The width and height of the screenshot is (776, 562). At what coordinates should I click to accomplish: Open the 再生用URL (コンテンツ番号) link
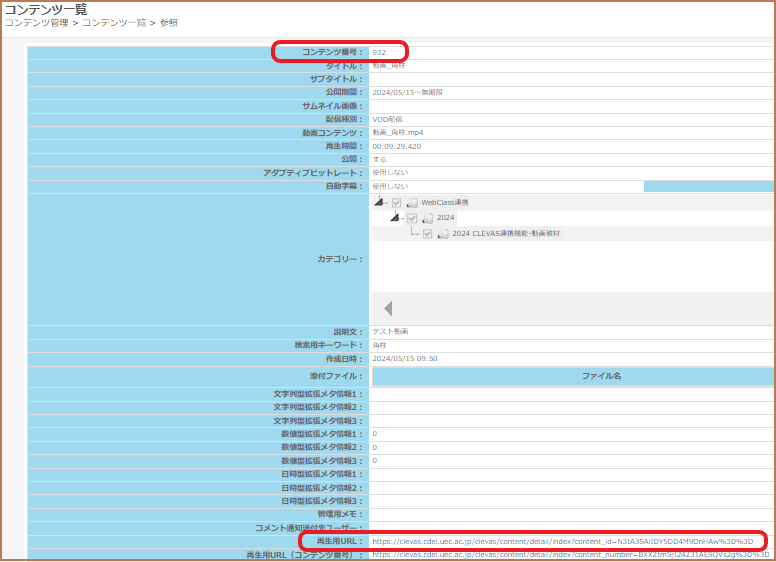tap(570, 554)
